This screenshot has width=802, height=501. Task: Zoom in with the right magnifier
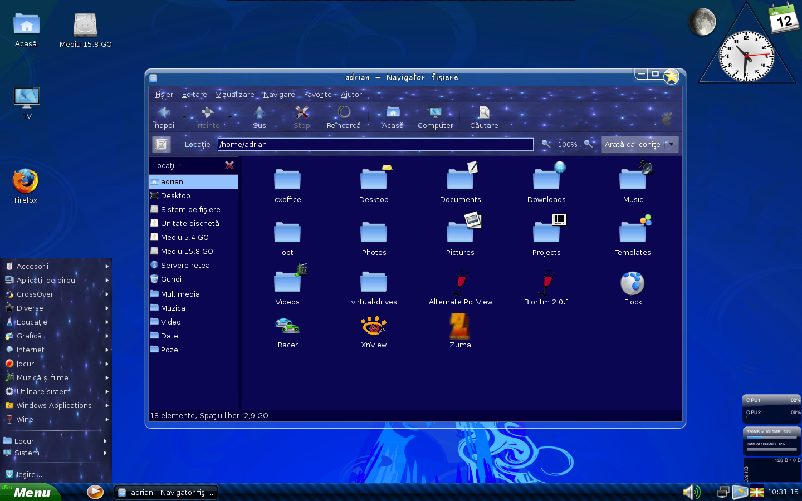589,144
